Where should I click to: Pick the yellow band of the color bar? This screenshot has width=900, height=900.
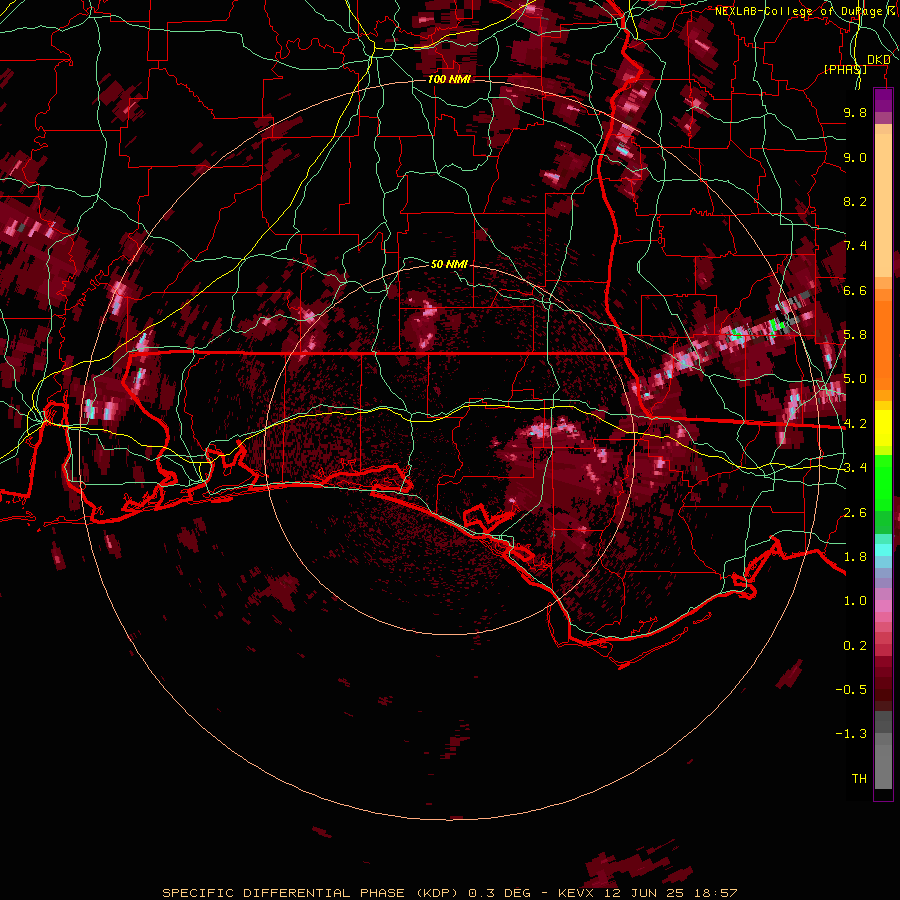pyautogui.click(x=883, y=428)
